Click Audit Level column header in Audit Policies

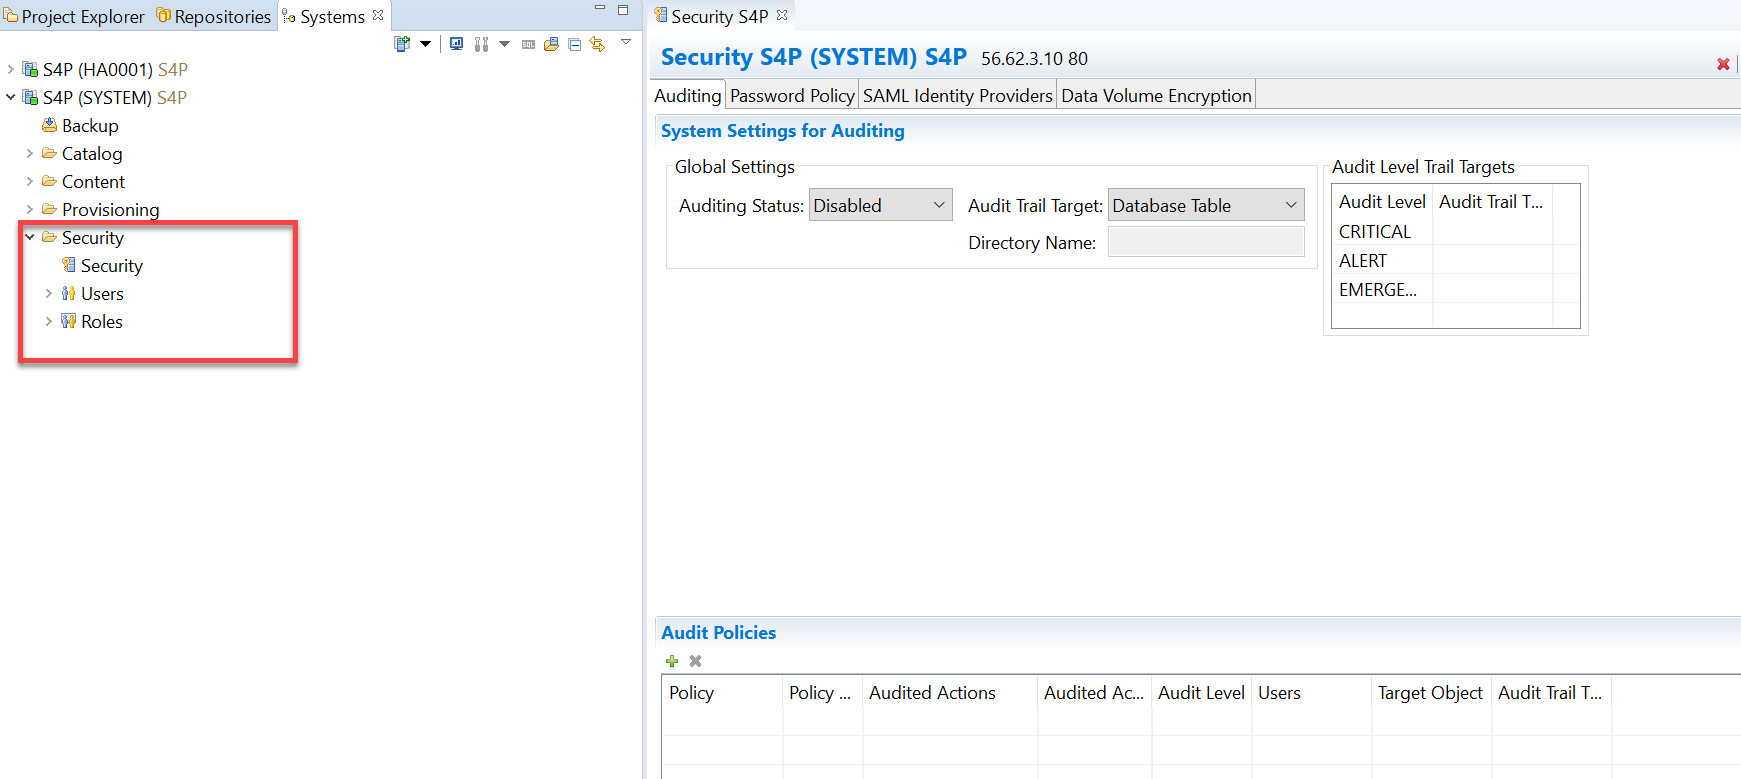(x=1201, y=692)
